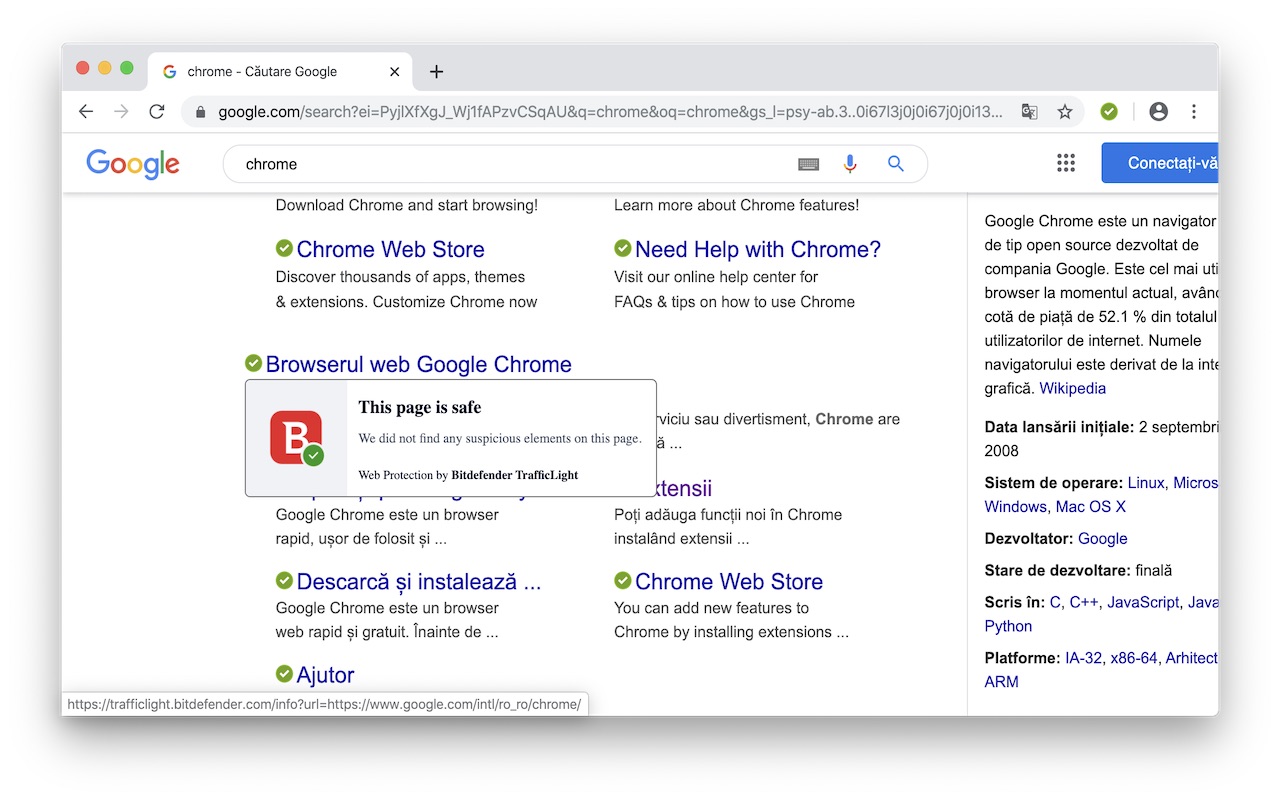Click the translate page icon
This screenshot has width=1280, height=800.
click(1029, 112)
